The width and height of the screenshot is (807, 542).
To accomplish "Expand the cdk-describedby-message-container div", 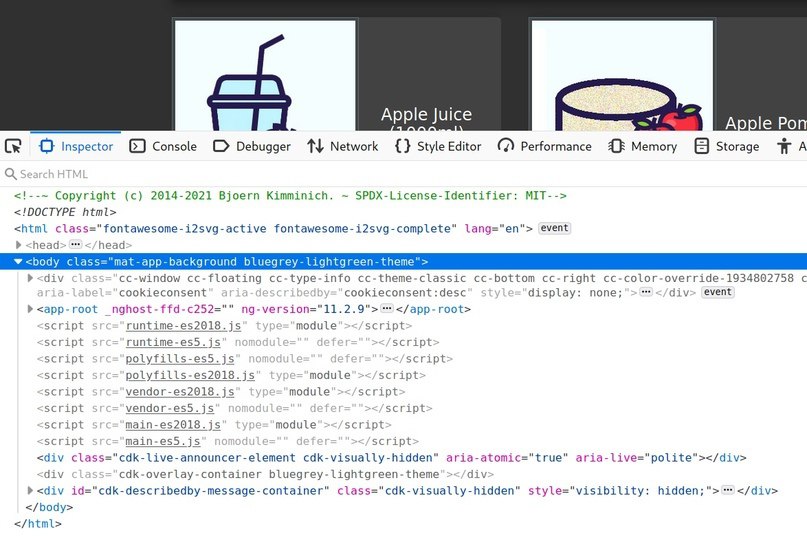I will [30, 491].
